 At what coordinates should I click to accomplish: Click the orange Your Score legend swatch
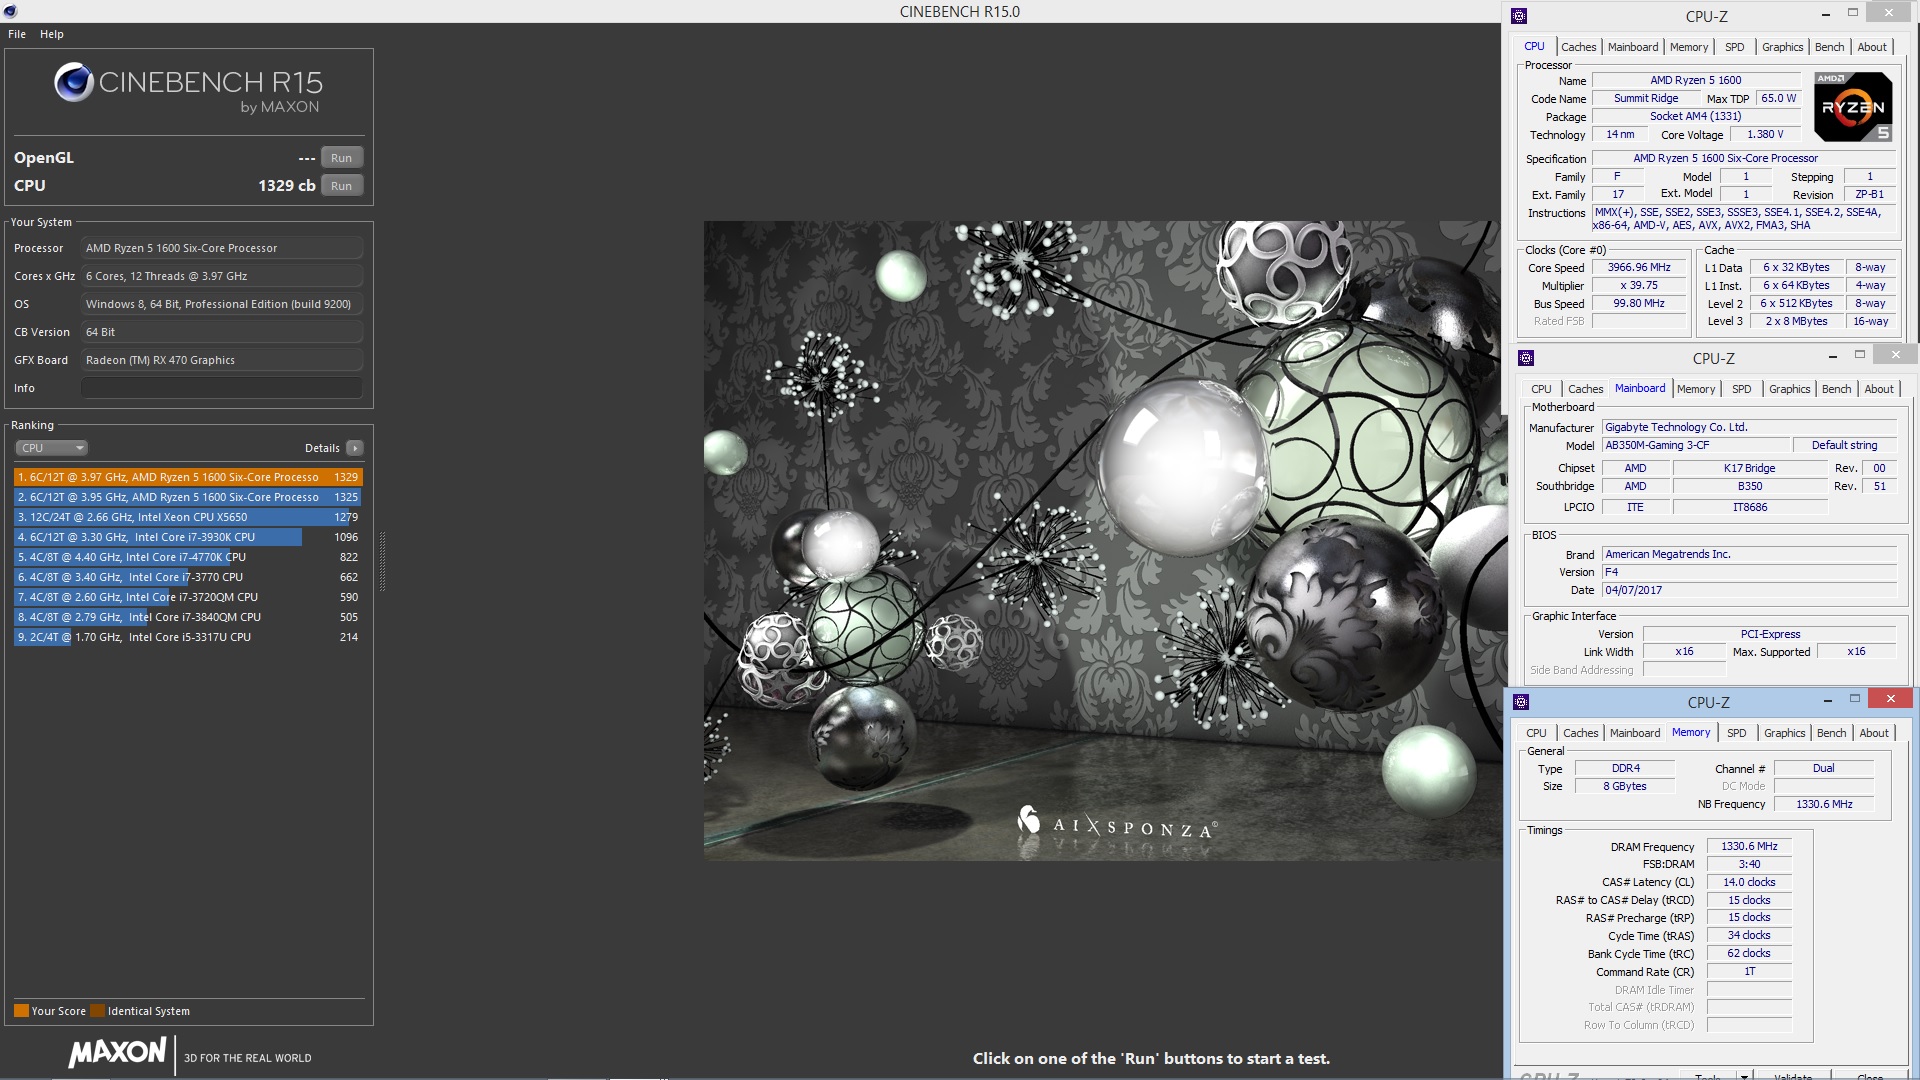click(x=21, y=1011)
